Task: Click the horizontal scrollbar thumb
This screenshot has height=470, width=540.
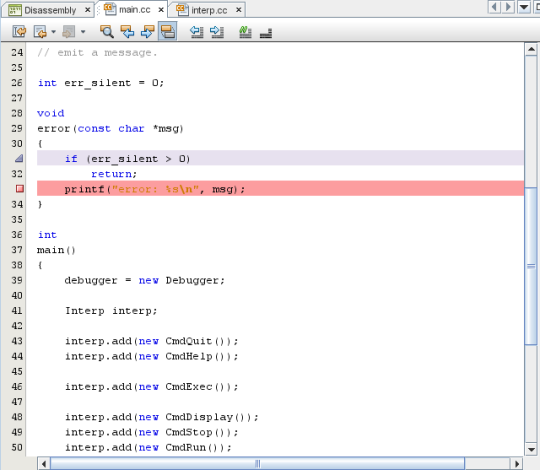Action: tap(258, 464)
